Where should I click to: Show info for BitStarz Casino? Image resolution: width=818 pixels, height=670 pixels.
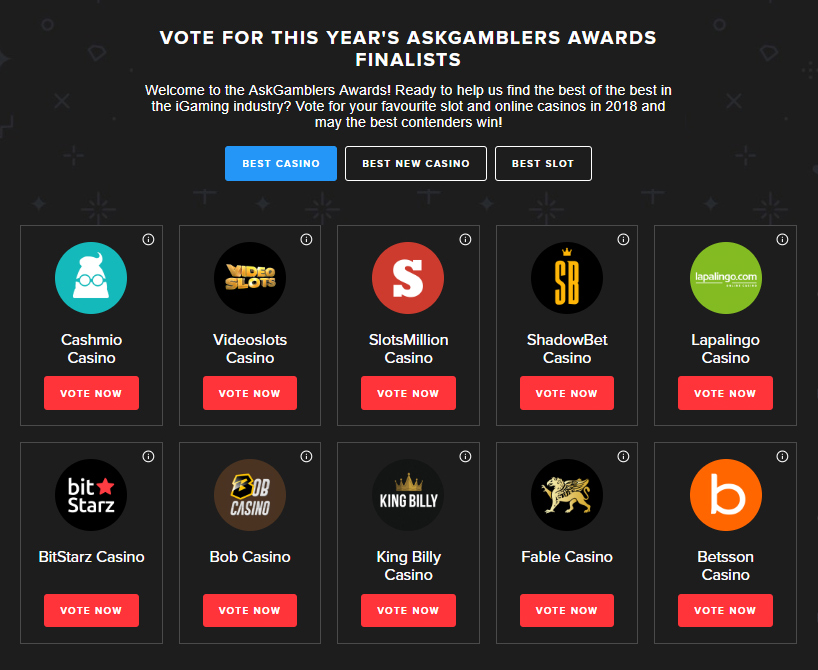tap(148, 457)
